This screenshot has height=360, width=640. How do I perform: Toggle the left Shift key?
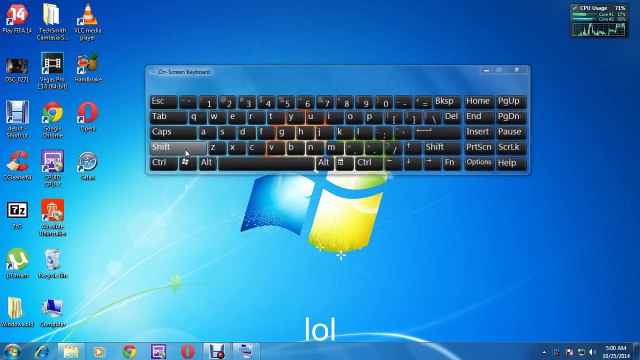tap(178, 148)
